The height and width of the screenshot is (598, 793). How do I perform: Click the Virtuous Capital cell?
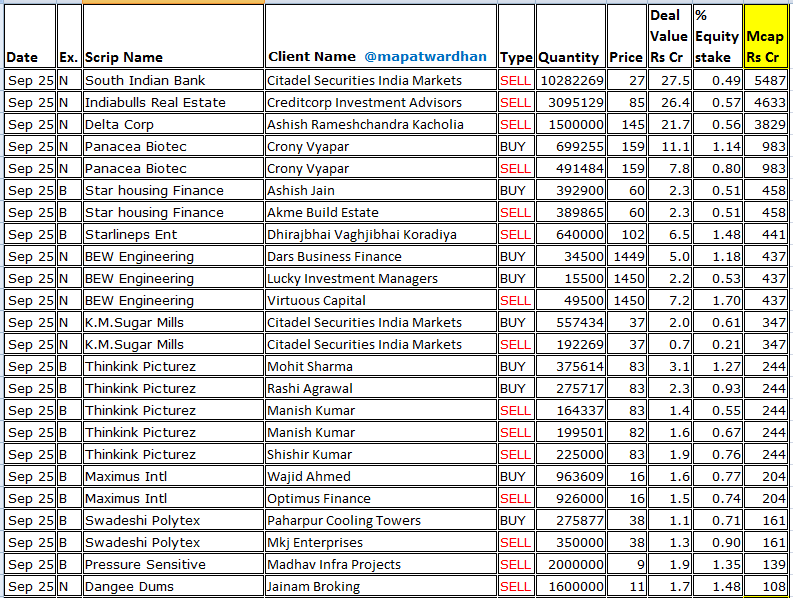pyautogui.click(x=381, y=301)
